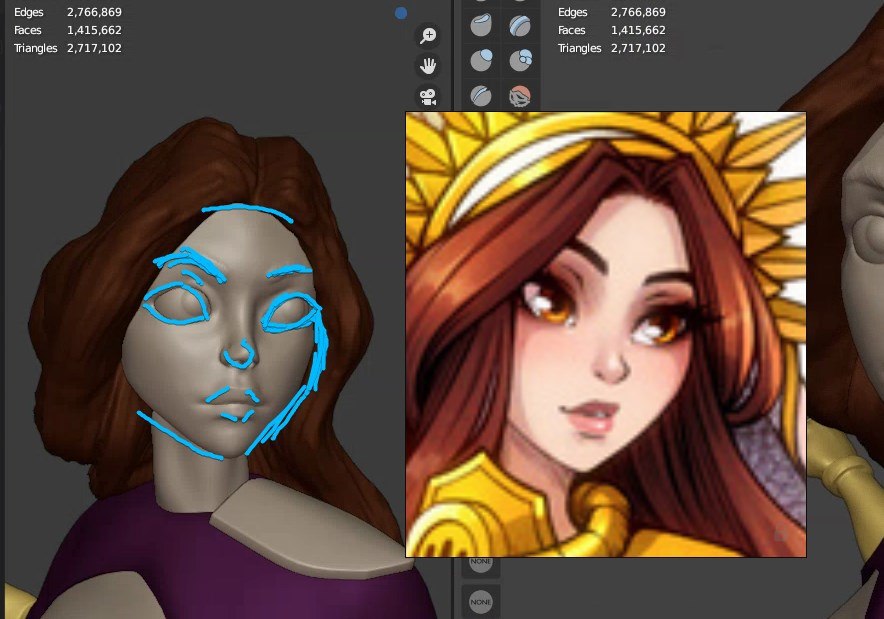
Task: Select the Crease sculpt brush
Action: (481, 96)
